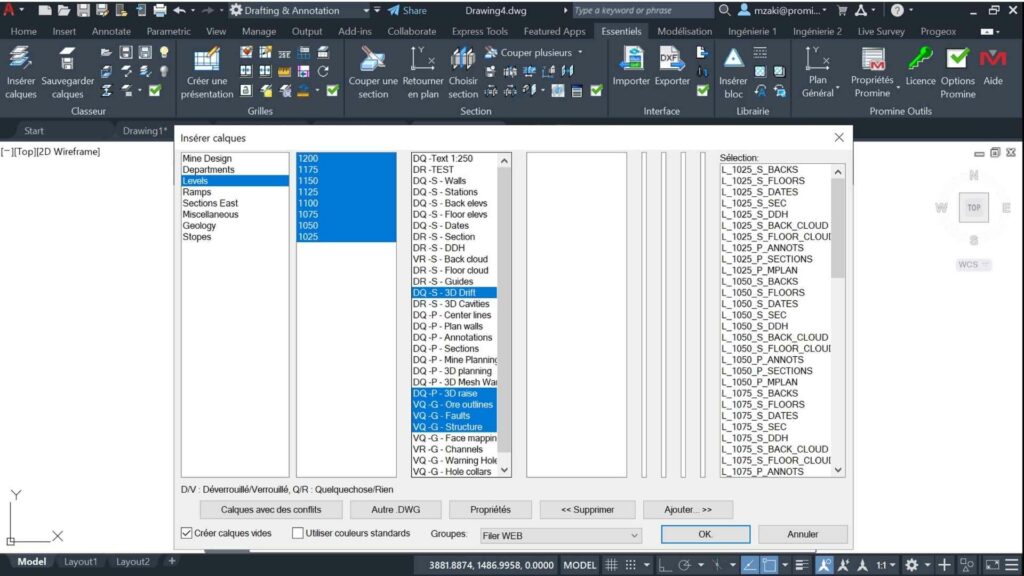The width and height of the screenshot is (1024, 576).
Task: Click the Propriétés button in dialog
Action: pos(490,509)
